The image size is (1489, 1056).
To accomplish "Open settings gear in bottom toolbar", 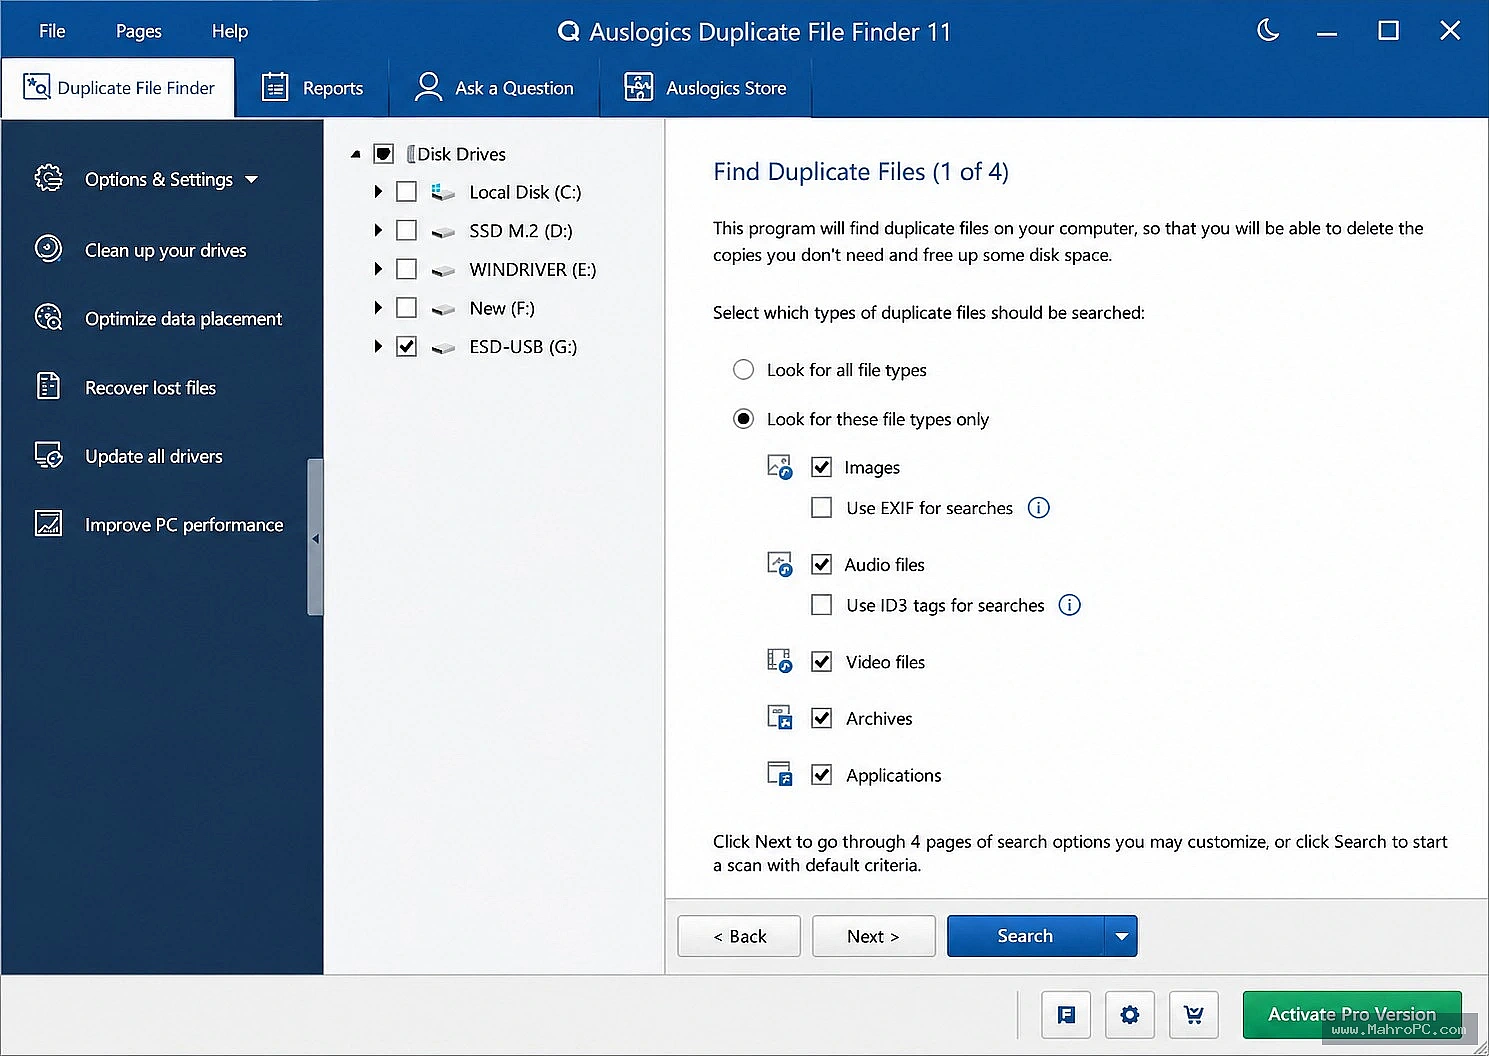I will 1130,1015.
